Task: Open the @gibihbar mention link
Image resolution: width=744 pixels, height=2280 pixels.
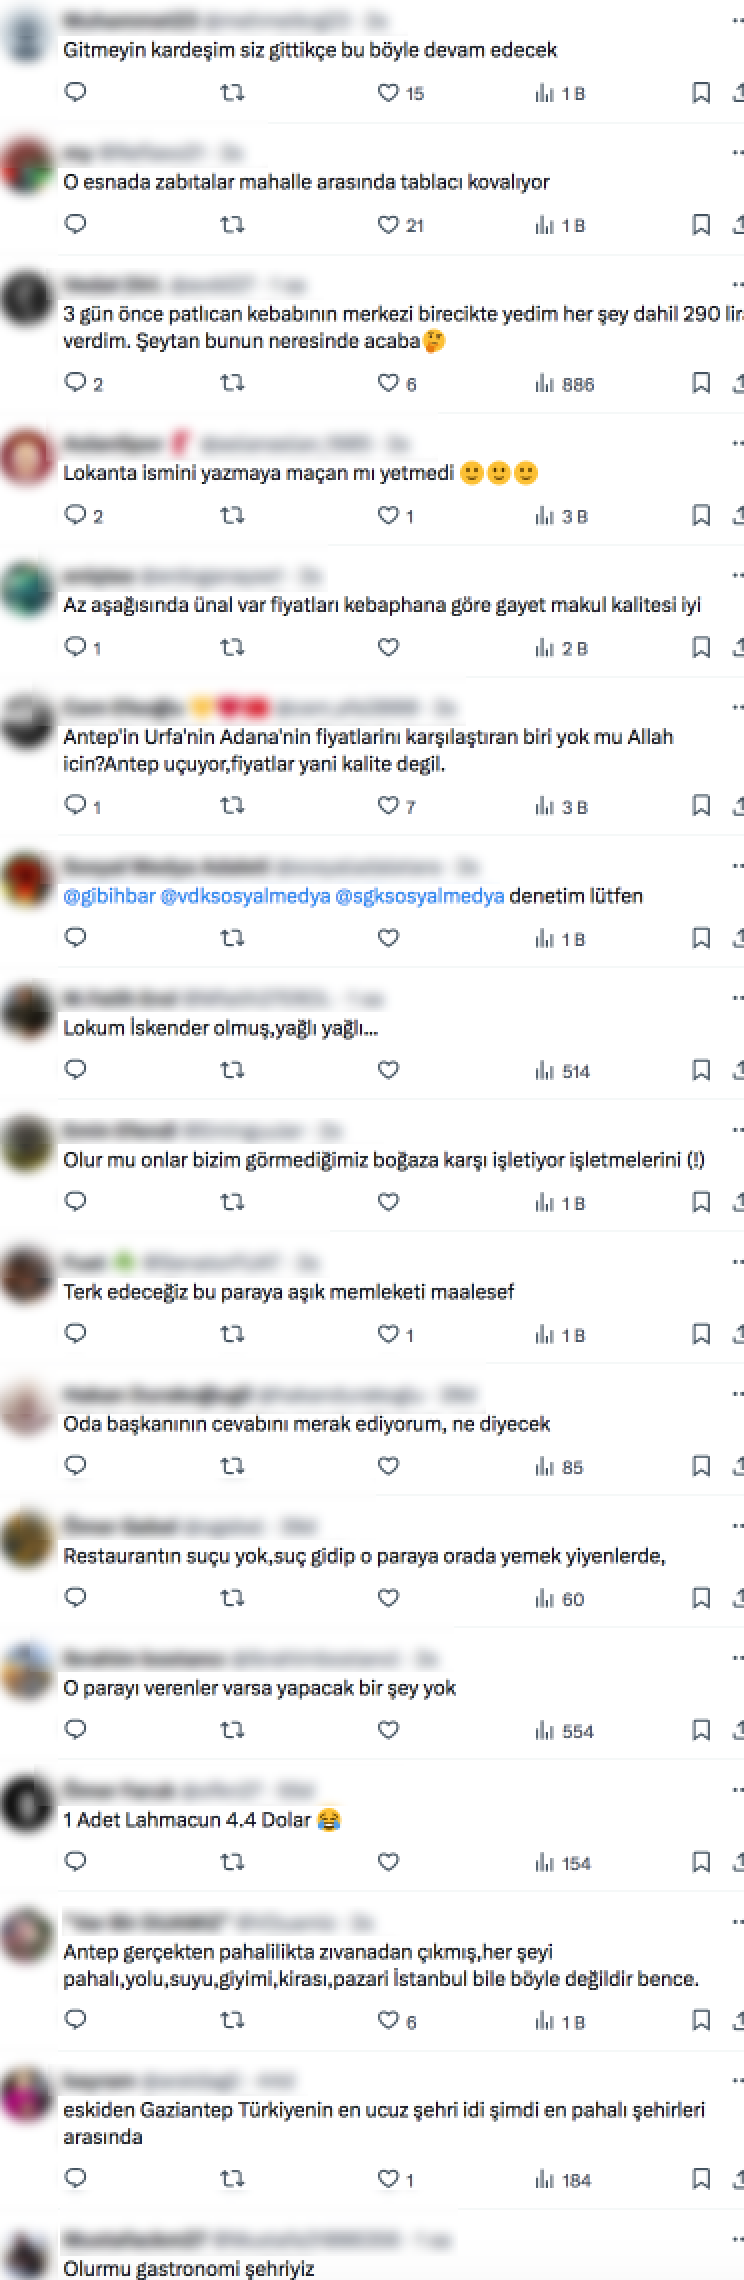Action: tap(110, 896)
